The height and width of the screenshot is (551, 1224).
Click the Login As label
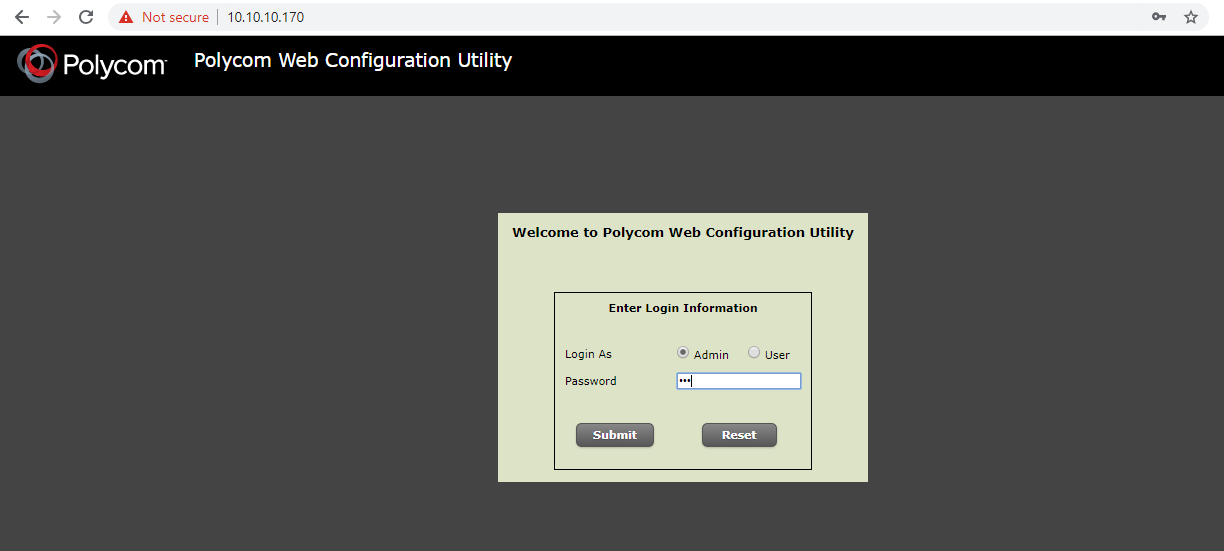pos(588,354)
